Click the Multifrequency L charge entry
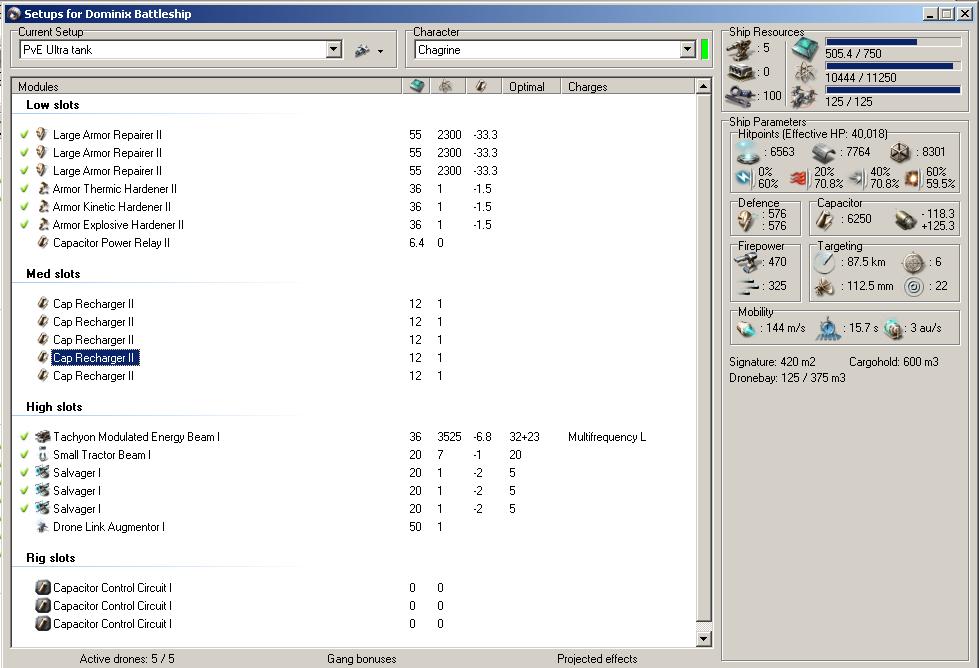Screen dimensions: 979x668 coord(607,437)
